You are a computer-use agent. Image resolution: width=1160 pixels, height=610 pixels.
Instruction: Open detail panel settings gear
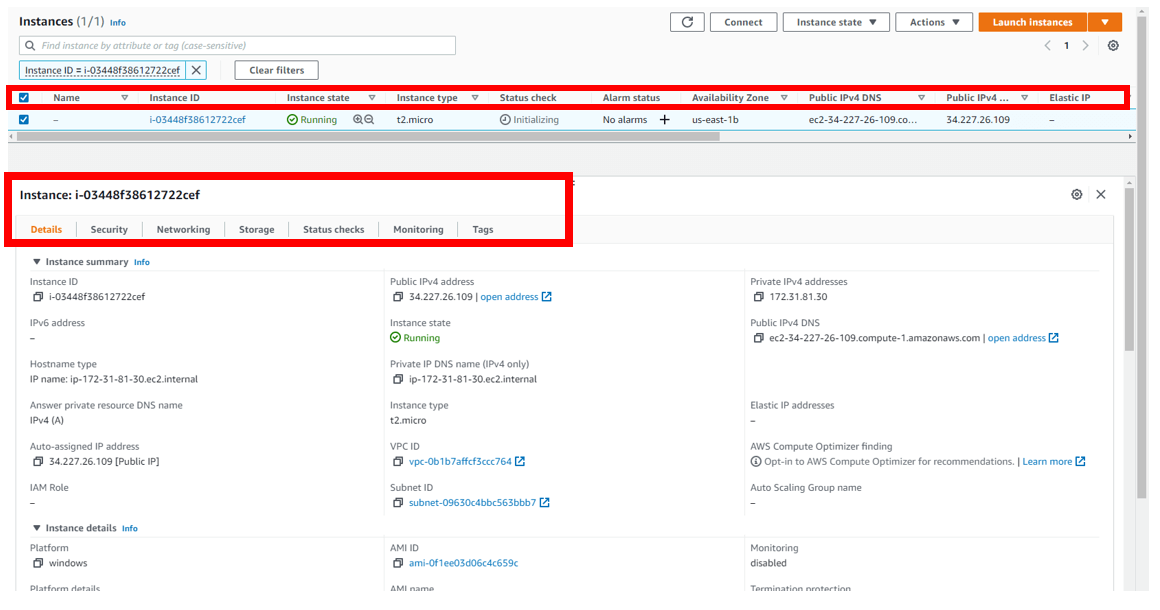click(x=1076, y=194)
